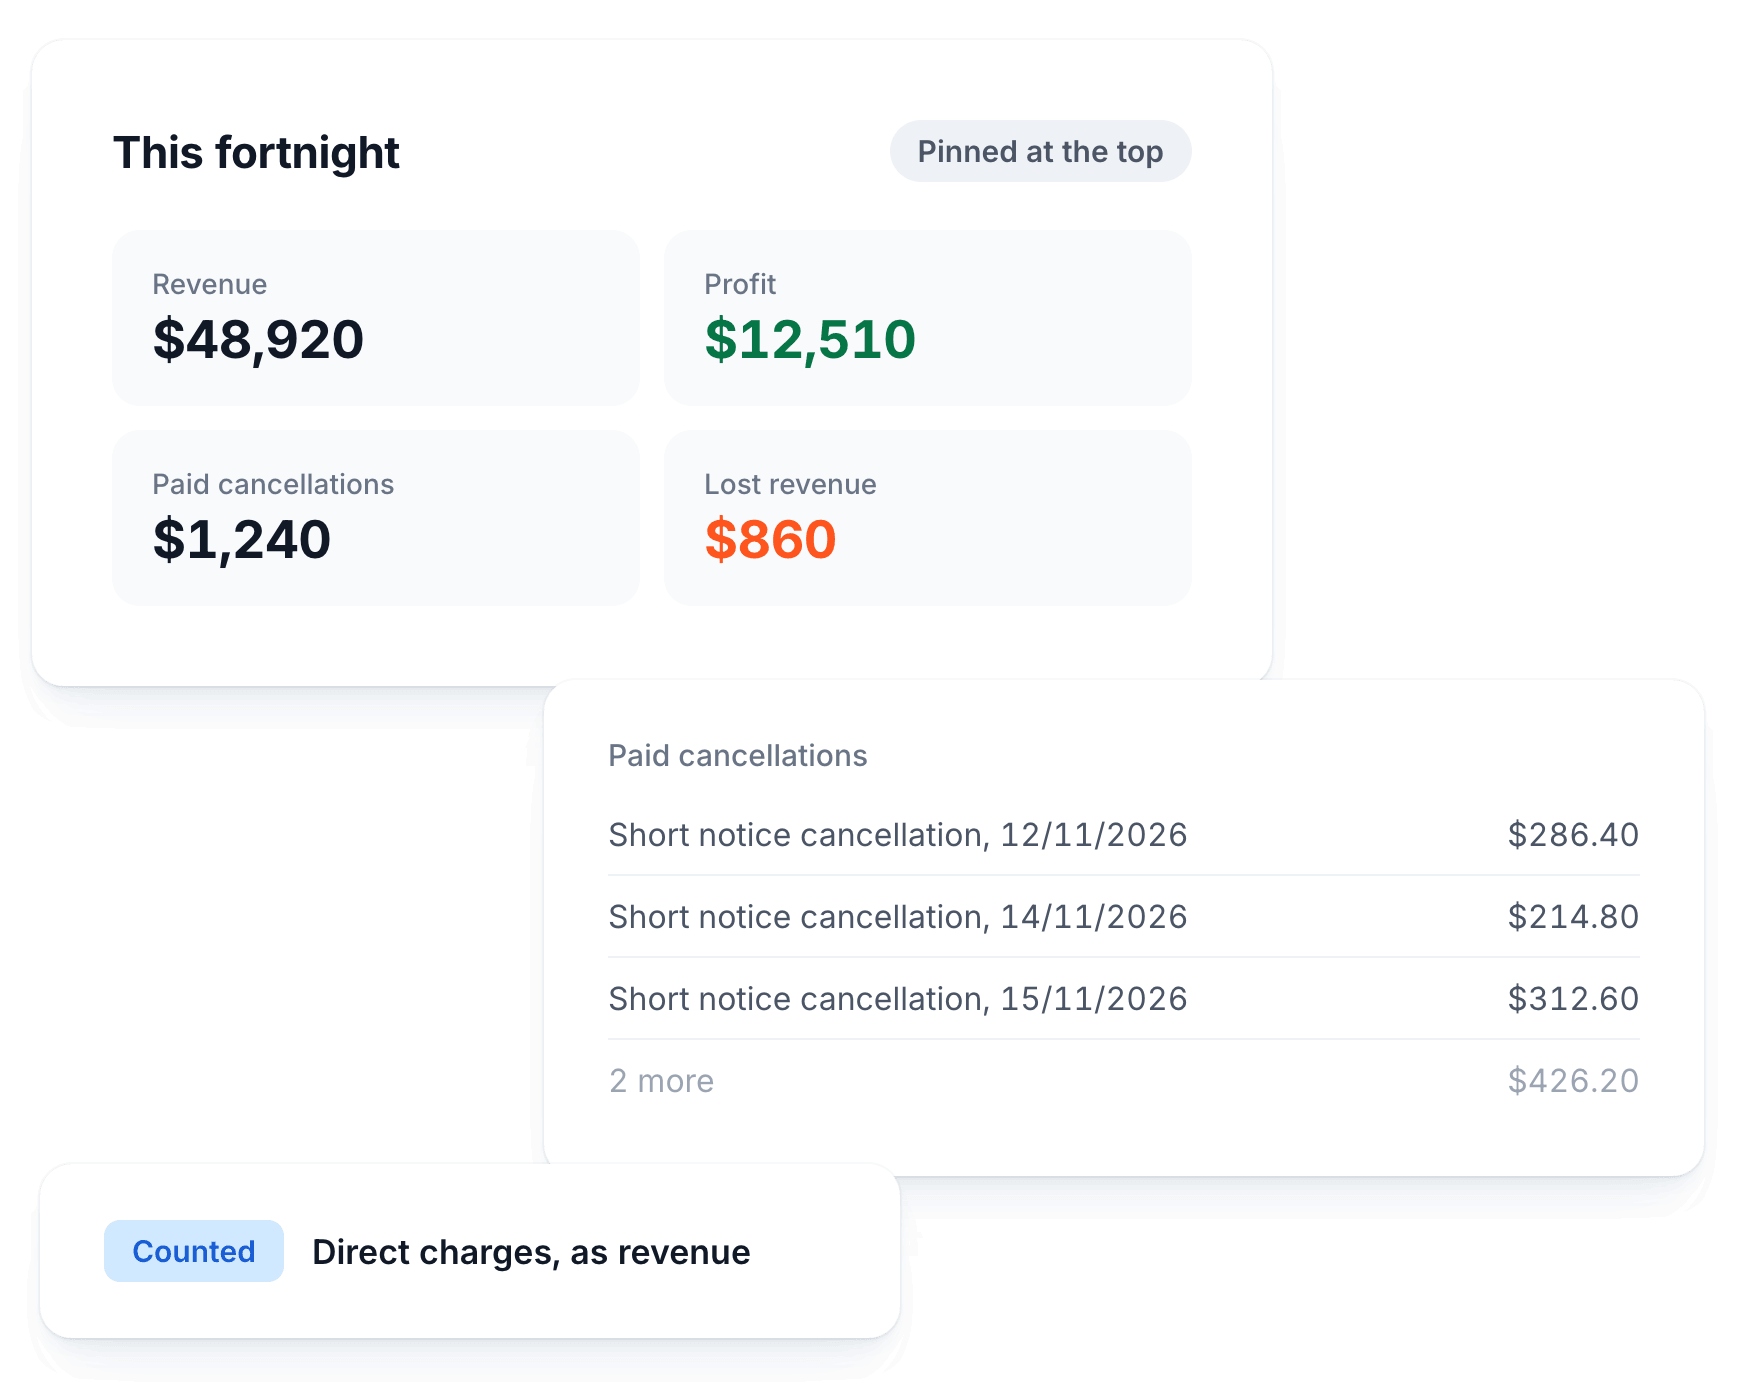The width and height of the screenshot is (1760, 1400).
Task: Click "Direct charges, as revenue" label
Action: point(531,1252)
